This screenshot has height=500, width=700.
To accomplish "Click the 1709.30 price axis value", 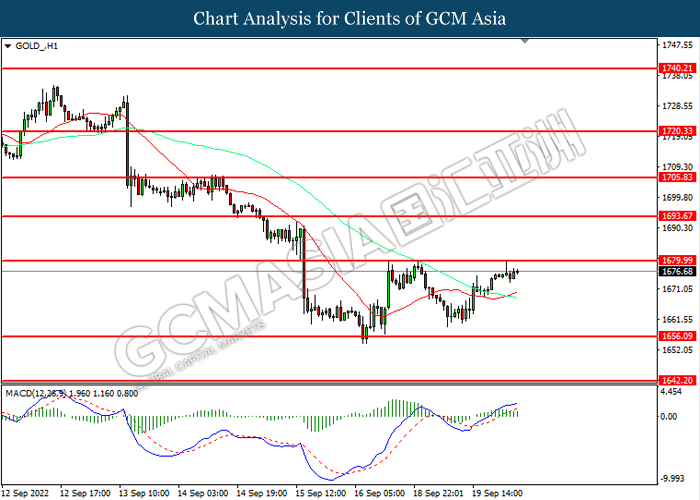I will 678,167.
